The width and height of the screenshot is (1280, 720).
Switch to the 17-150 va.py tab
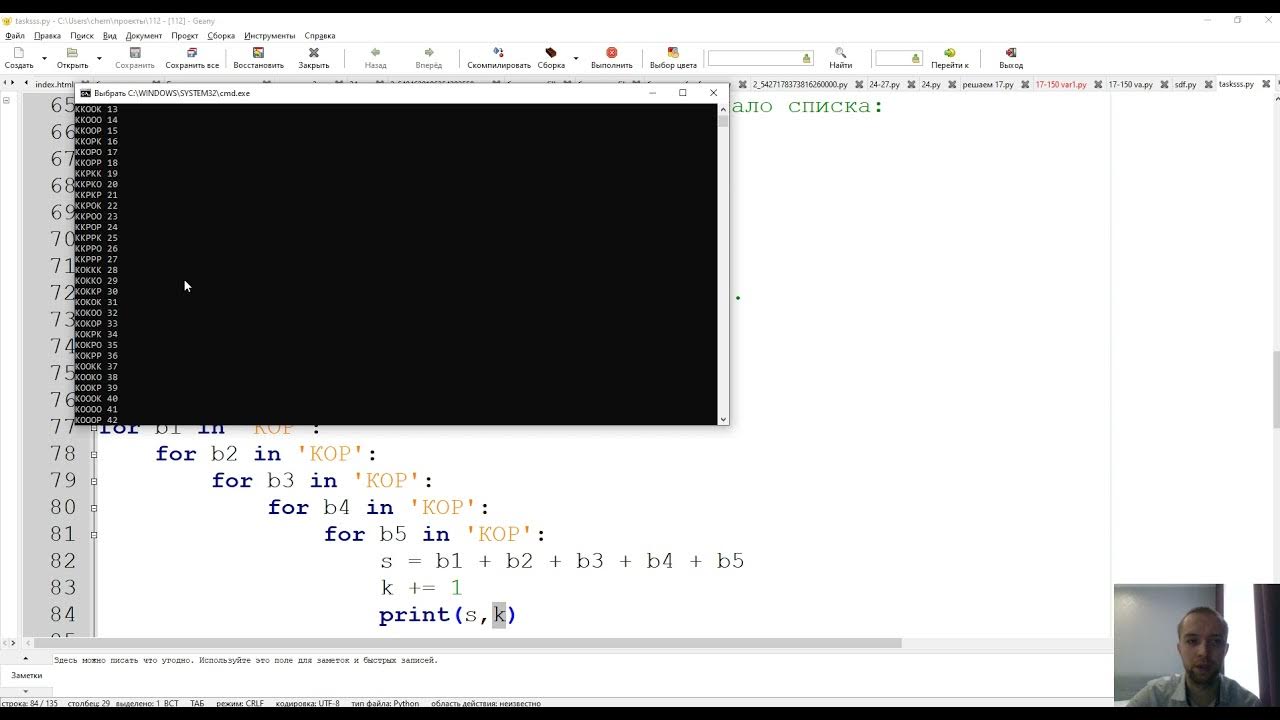(x=1131, y=85)
